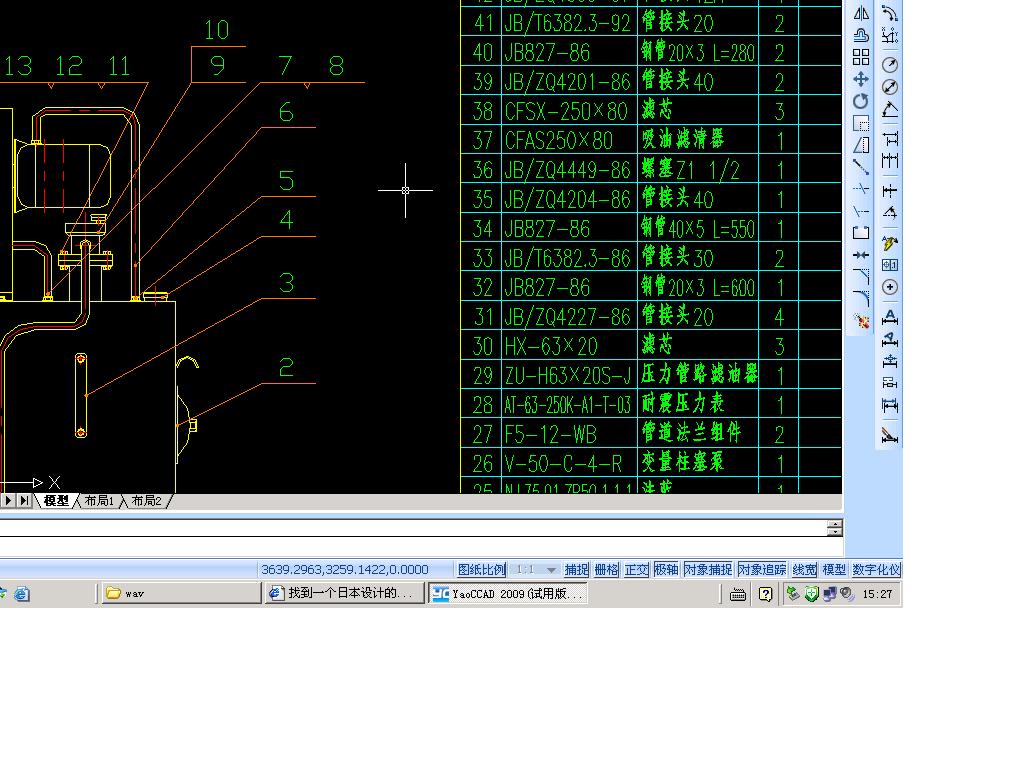
Task: Select the Chamfer tool icon
Action: 861,277
